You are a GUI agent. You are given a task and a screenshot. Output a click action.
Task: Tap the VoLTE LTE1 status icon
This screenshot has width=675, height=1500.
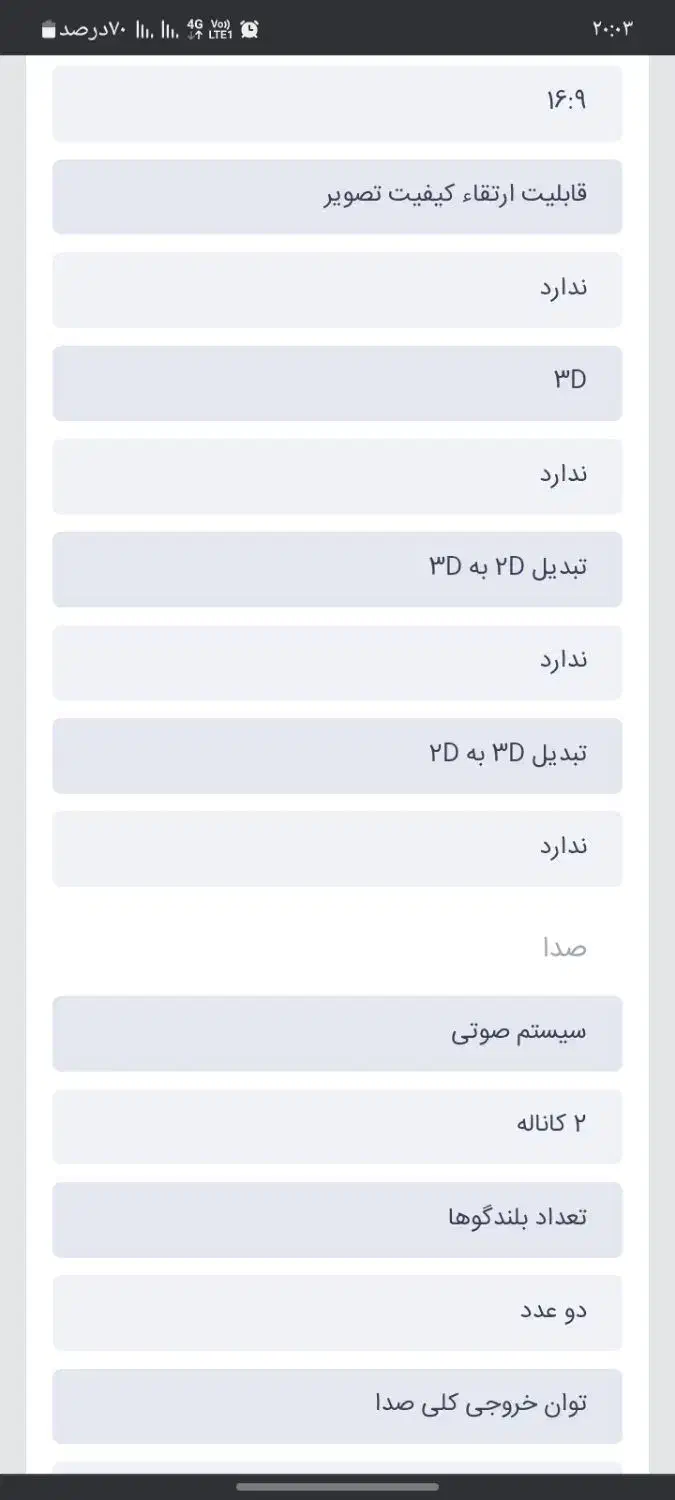click(221, 29)
